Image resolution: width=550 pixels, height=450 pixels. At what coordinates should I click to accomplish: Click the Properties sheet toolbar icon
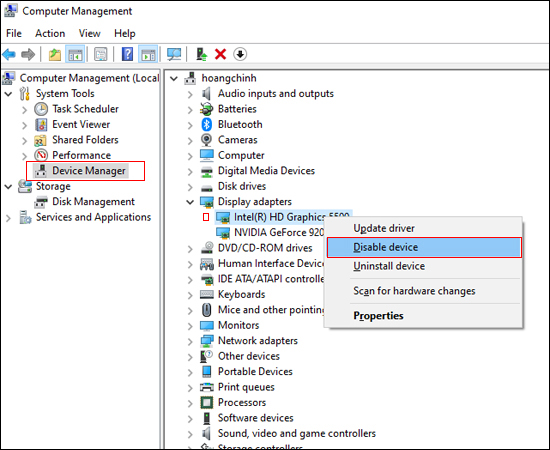101,54
